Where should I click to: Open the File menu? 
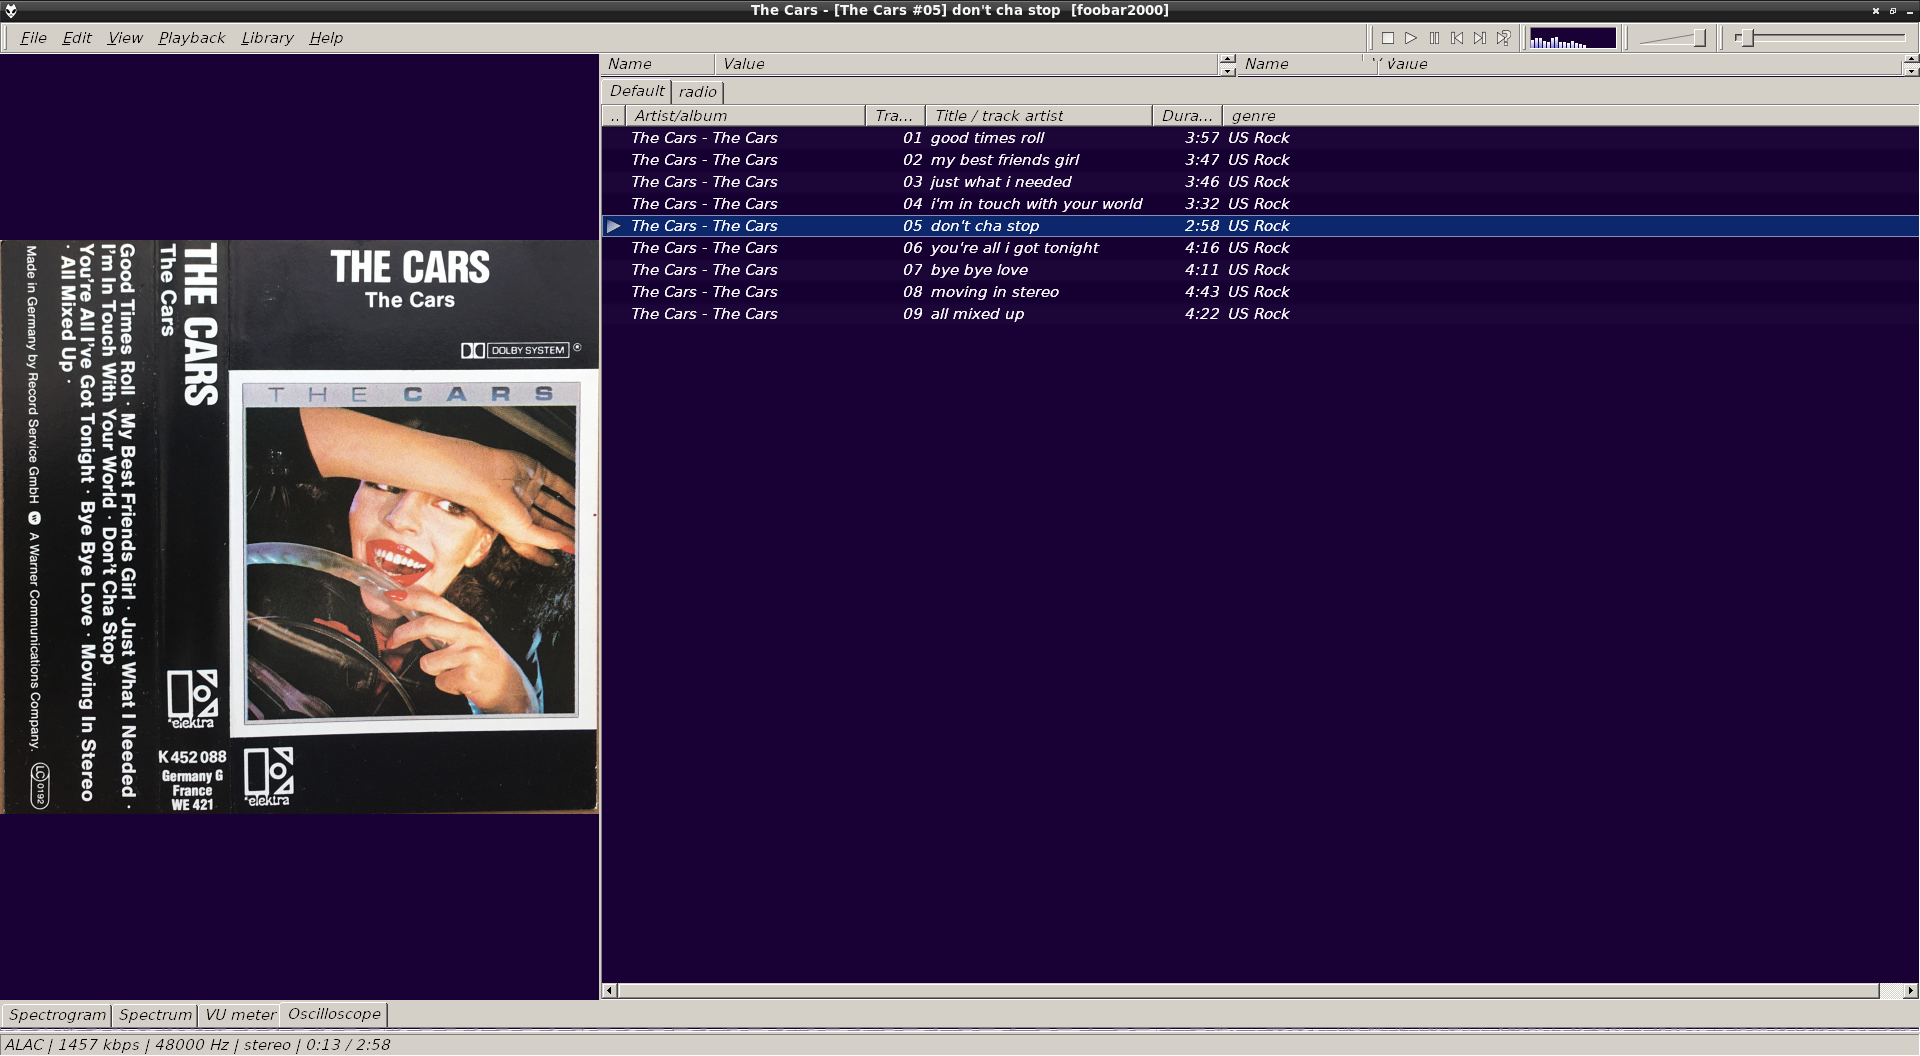point(33,38)
